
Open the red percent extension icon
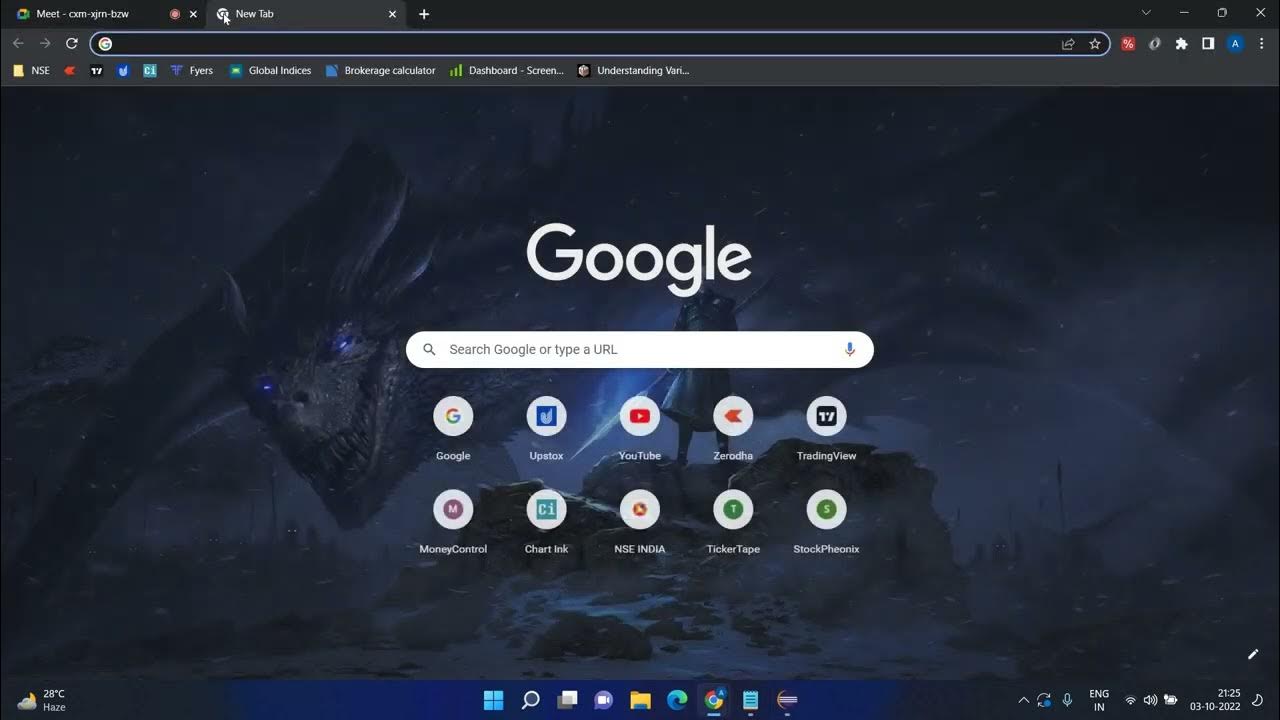coord(1128,44)
